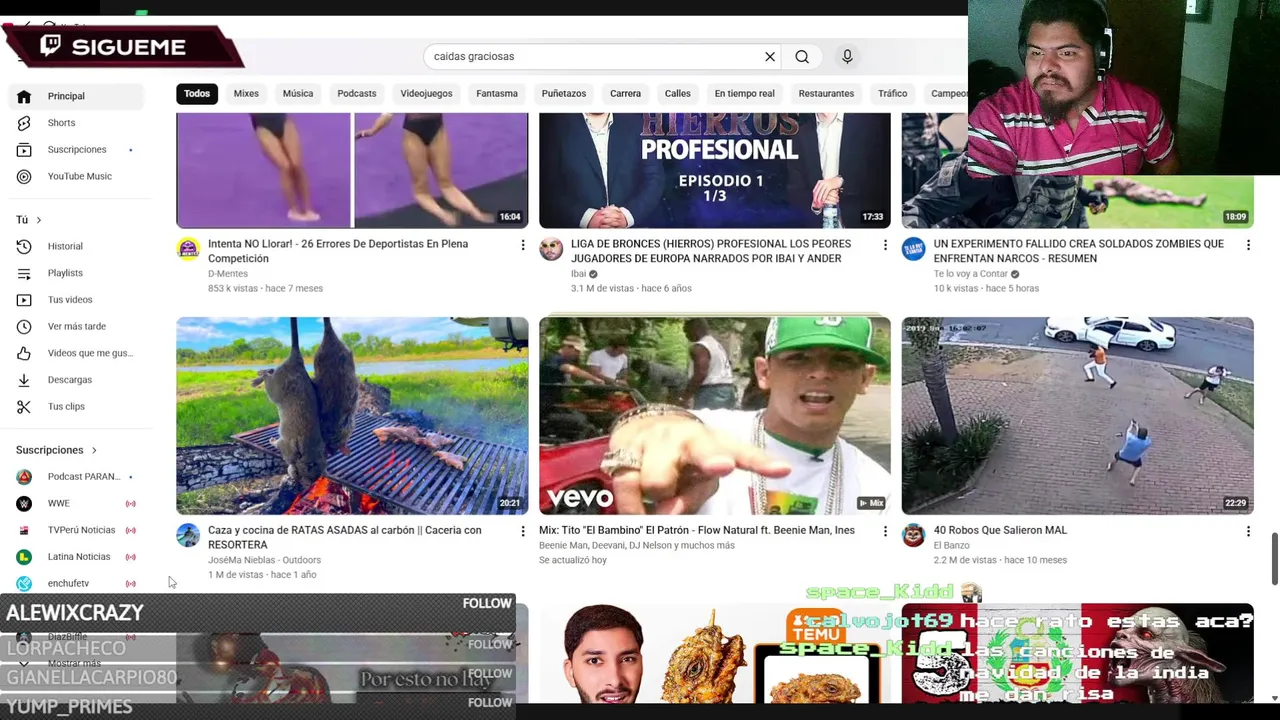Image resolution: width=1280 pixels, height=720 pixels.
Task: Select the Mixes filter chip
Action: (246, 94)
